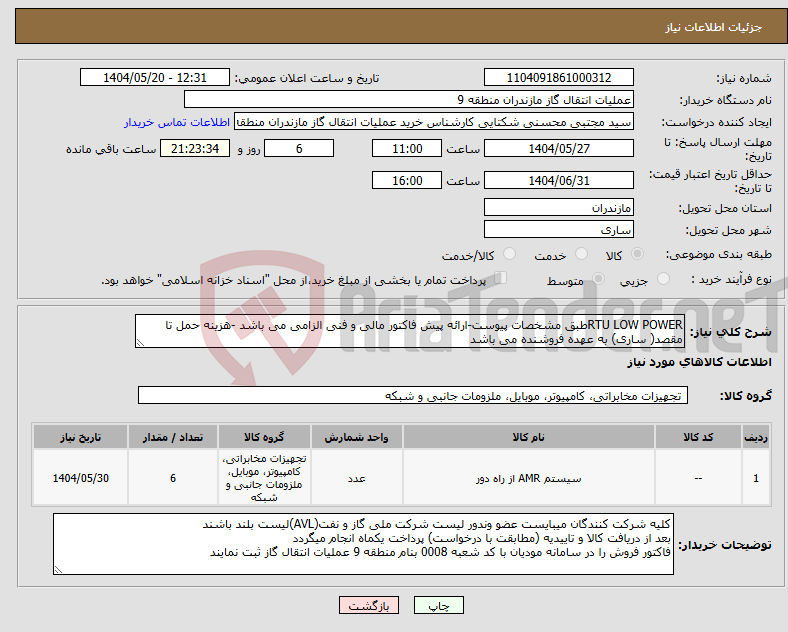
Task: Click the ردیف column header
Action: (x=756, y=437)
